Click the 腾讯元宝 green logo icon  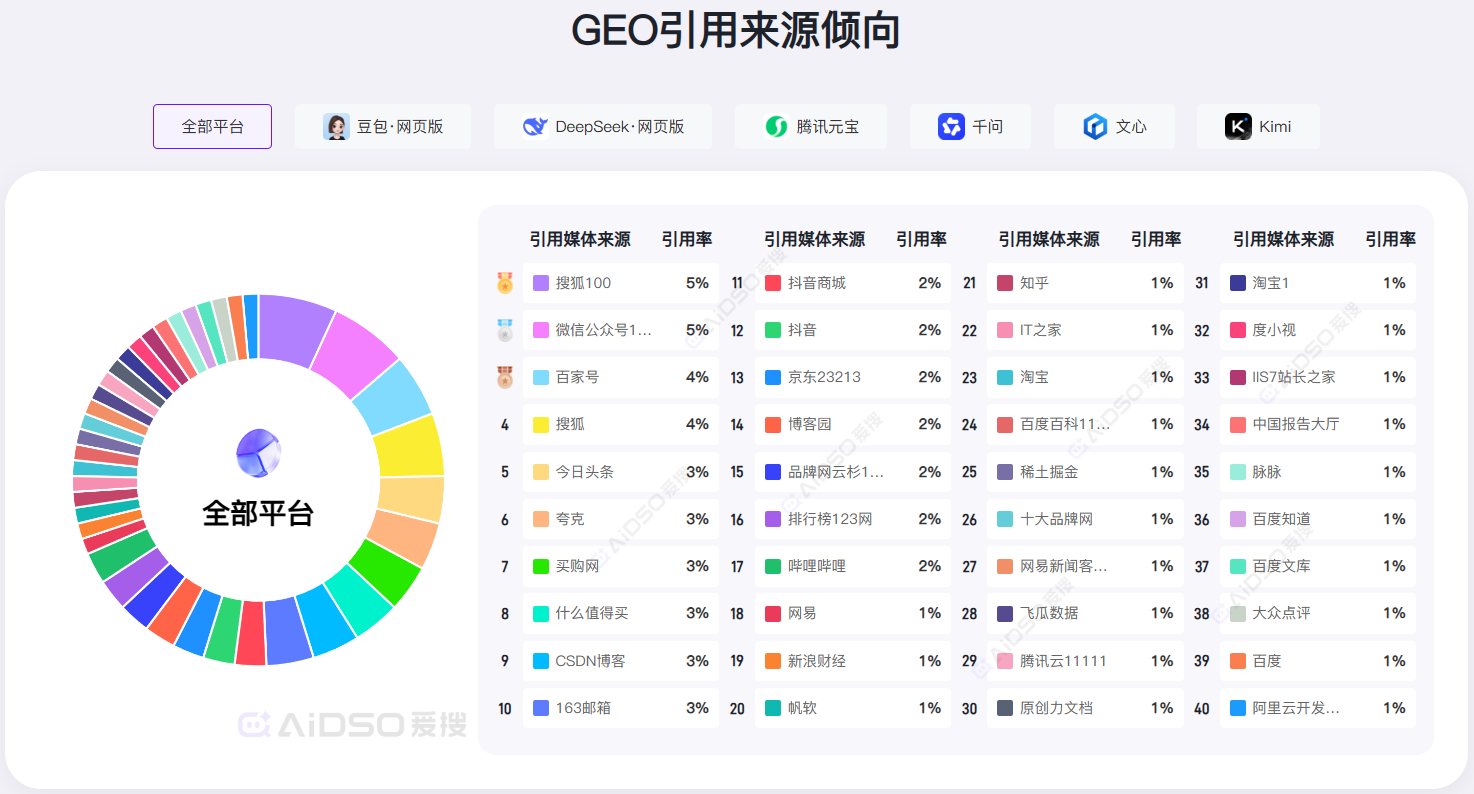(776, 127)
